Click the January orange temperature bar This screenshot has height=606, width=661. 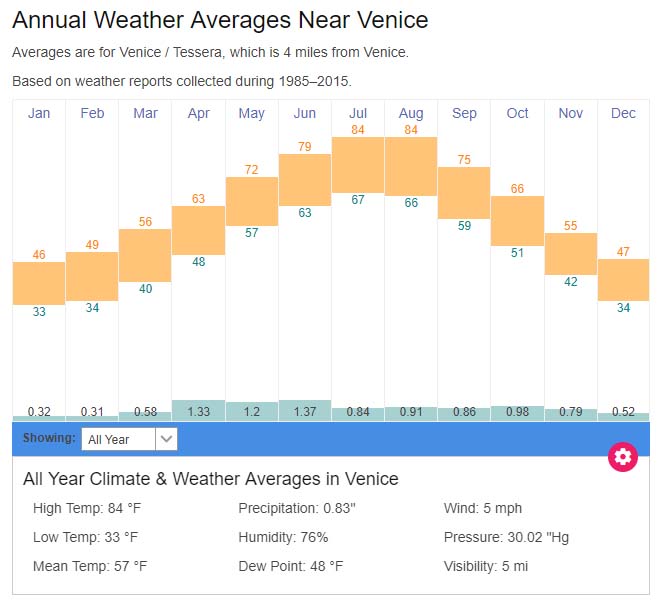(x=39, y=283)
